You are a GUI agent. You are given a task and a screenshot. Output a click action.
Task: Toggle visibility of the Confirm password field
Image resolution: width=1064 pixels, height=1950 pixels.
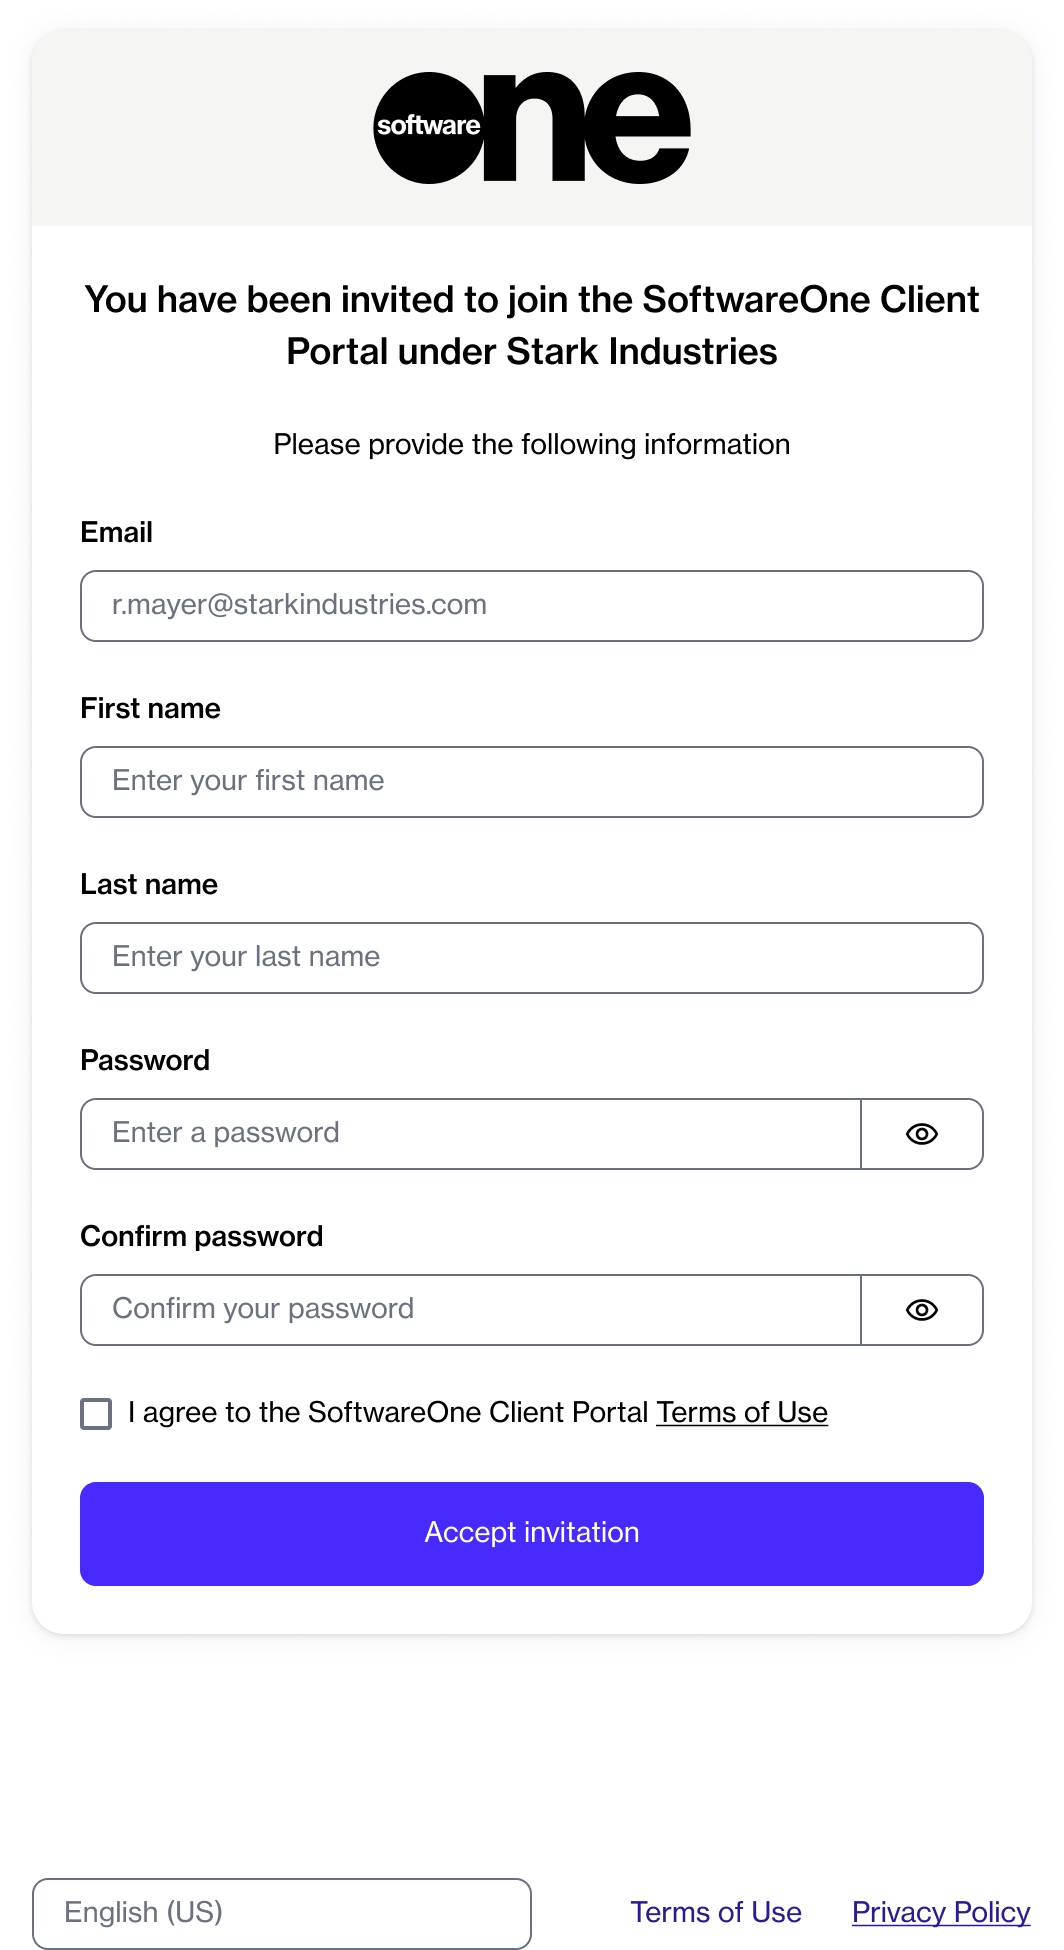(x=921, y=1310)
